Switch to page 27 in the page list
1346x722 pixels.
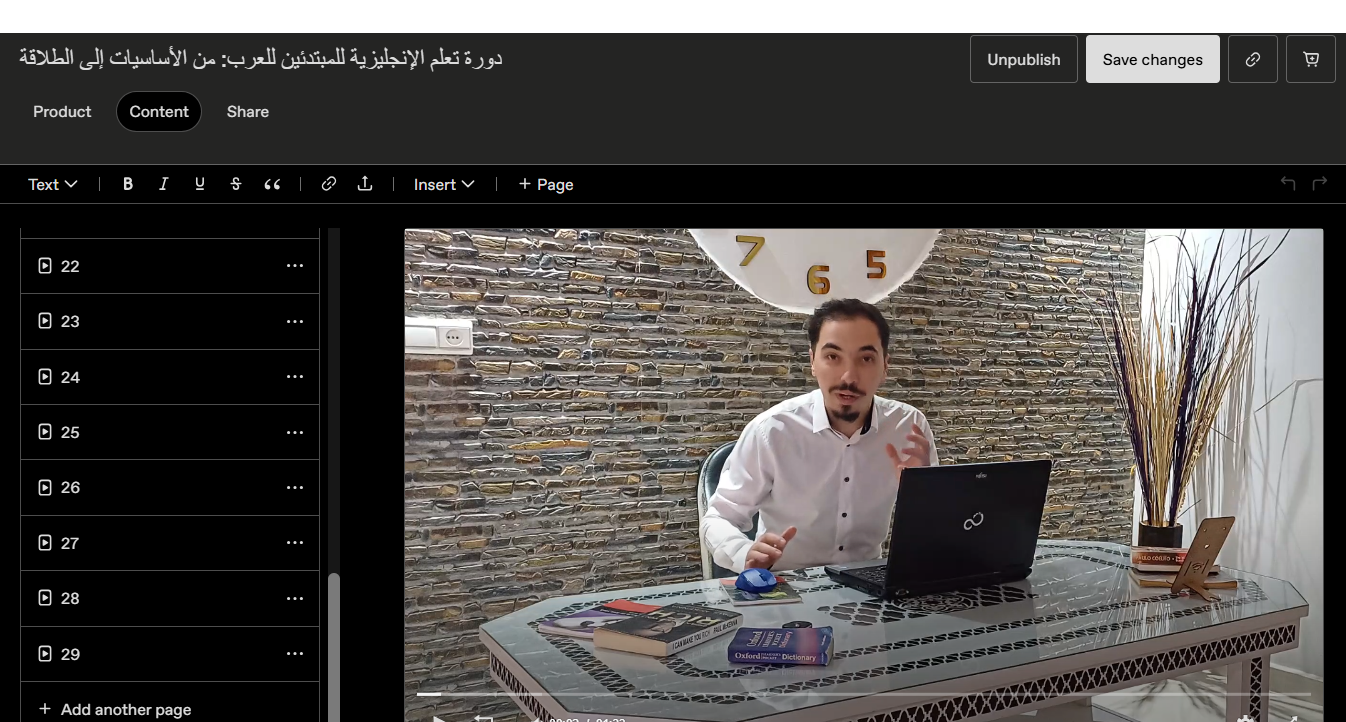pyautogui.click(x=170, y=543)
